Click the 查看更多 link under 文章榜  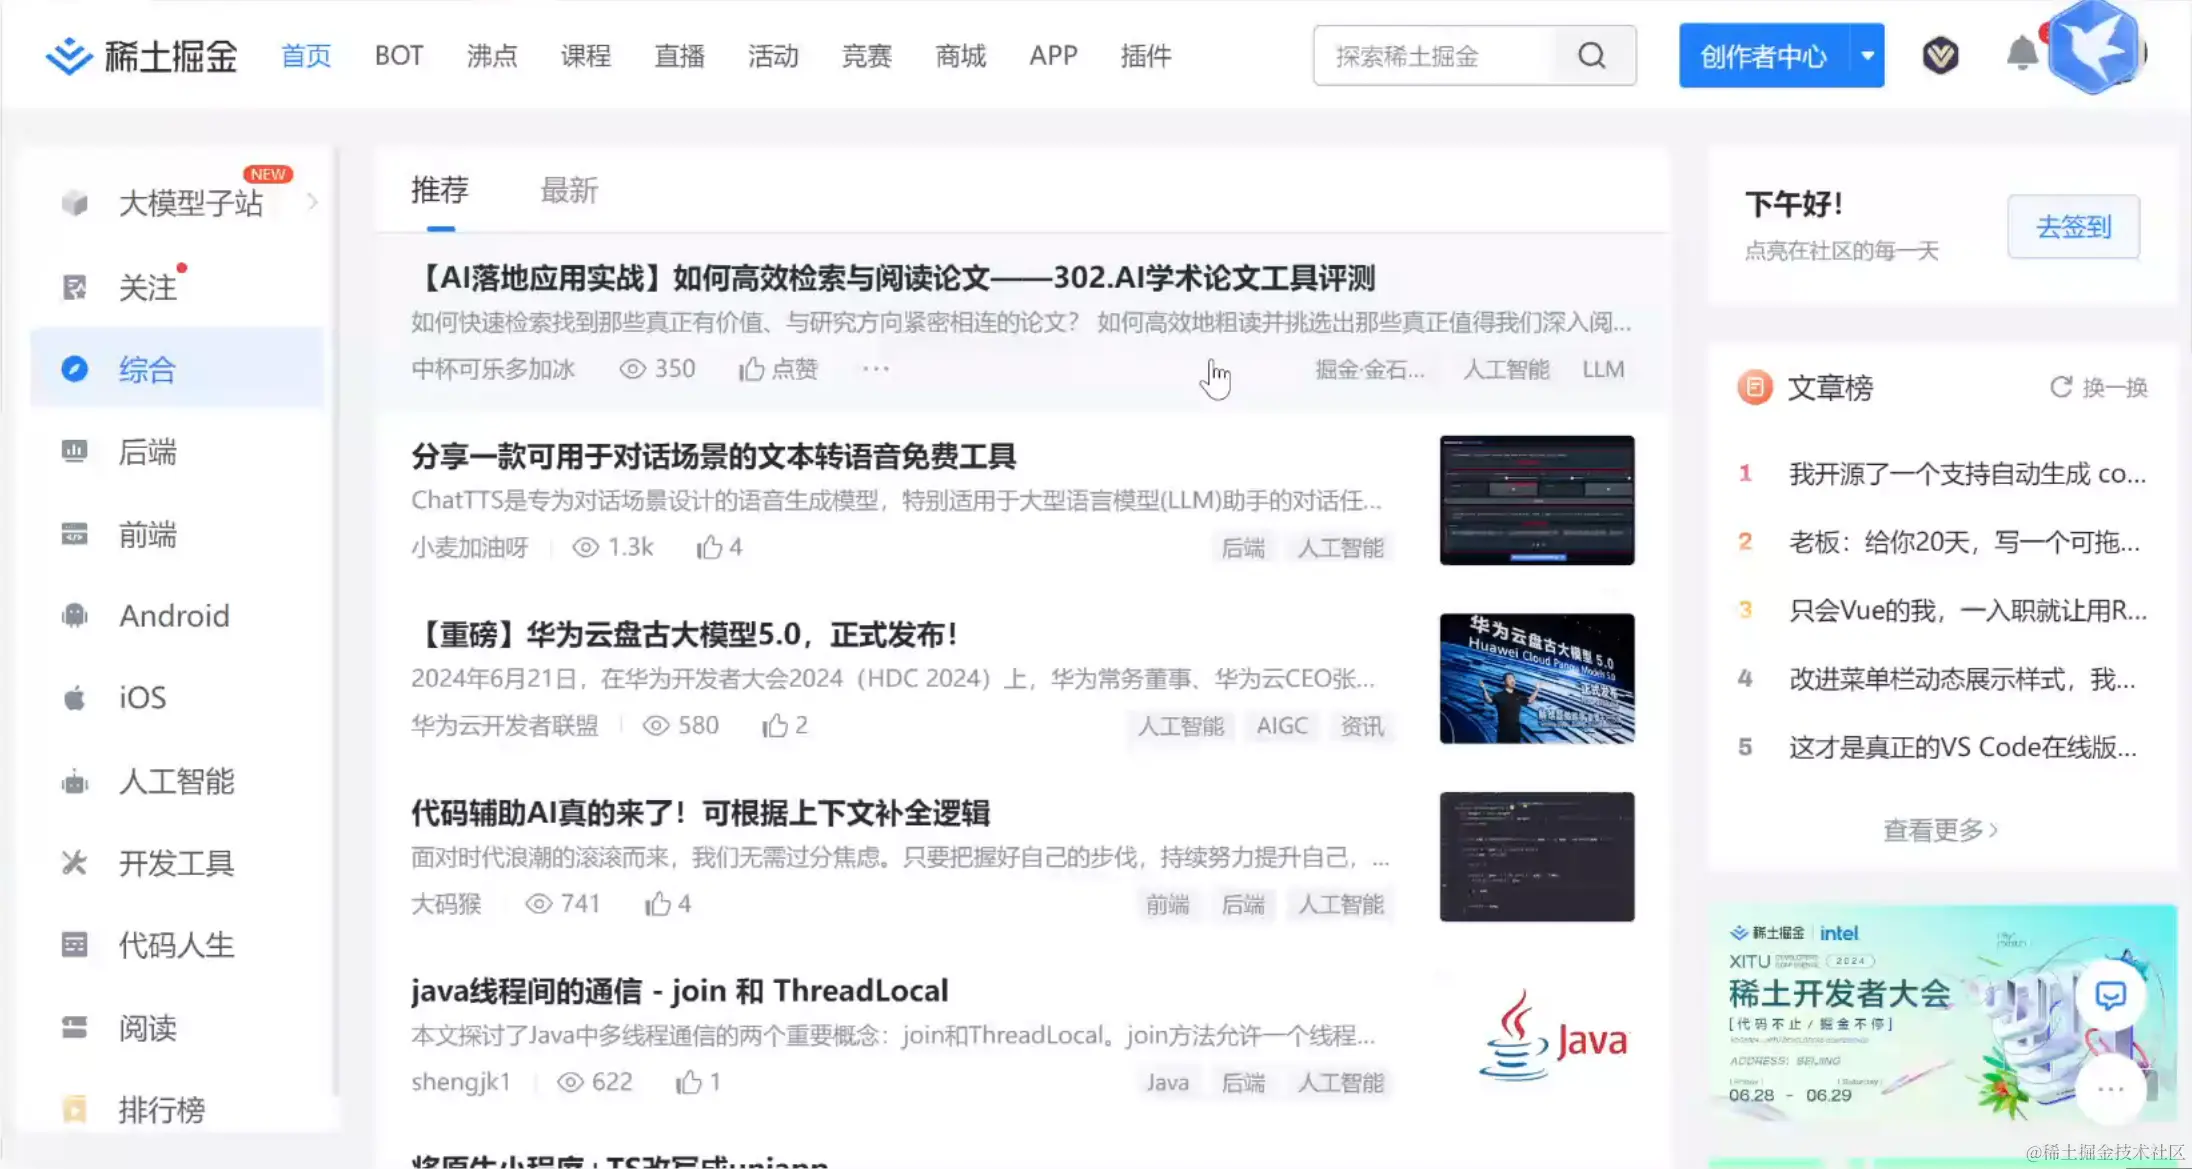coord(1940,830)
